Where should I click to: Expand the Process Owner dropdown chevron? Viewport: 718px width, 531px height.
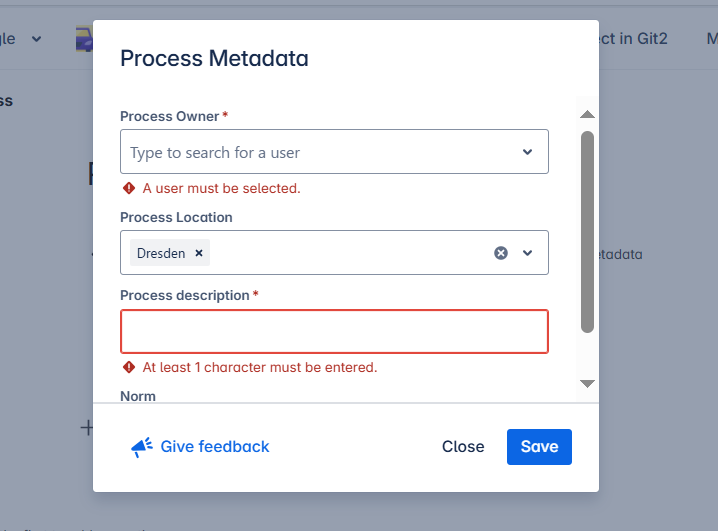point(528,152)
